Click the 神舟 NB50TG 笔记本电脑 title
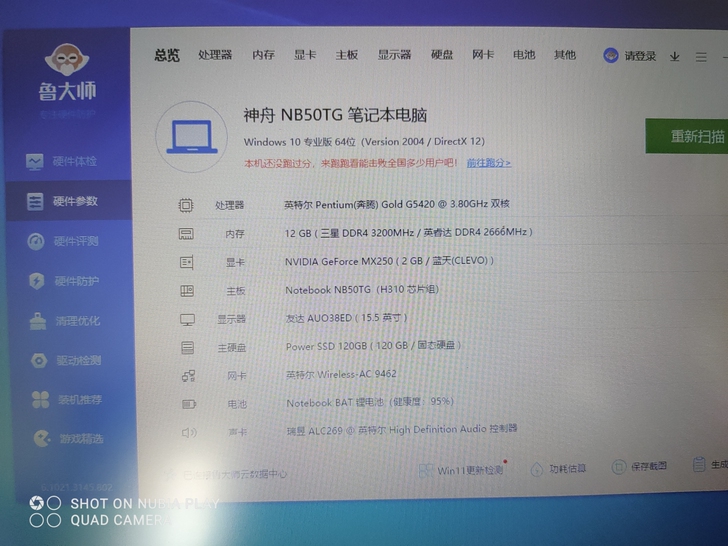 335,115
